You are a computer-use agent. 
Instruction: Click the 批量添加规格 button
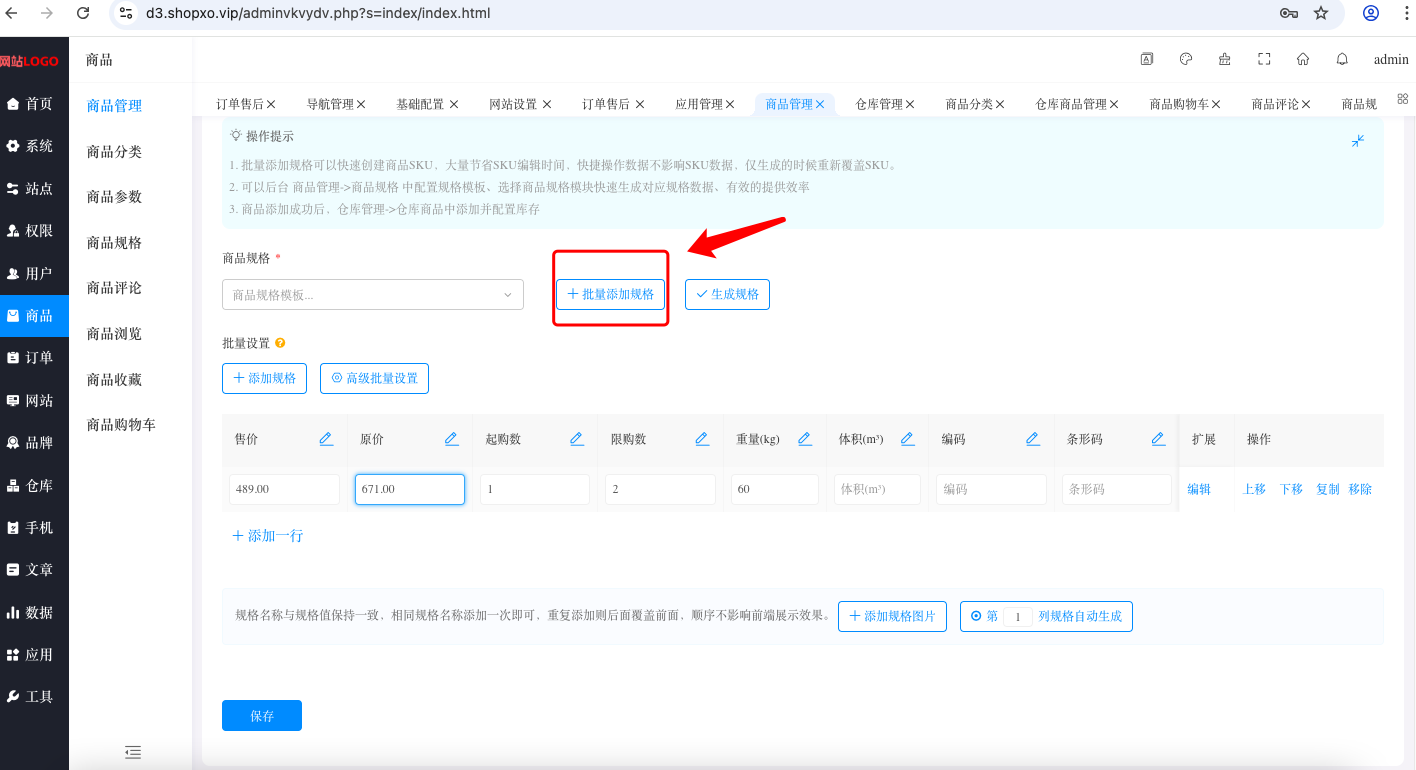click(611, 294)
